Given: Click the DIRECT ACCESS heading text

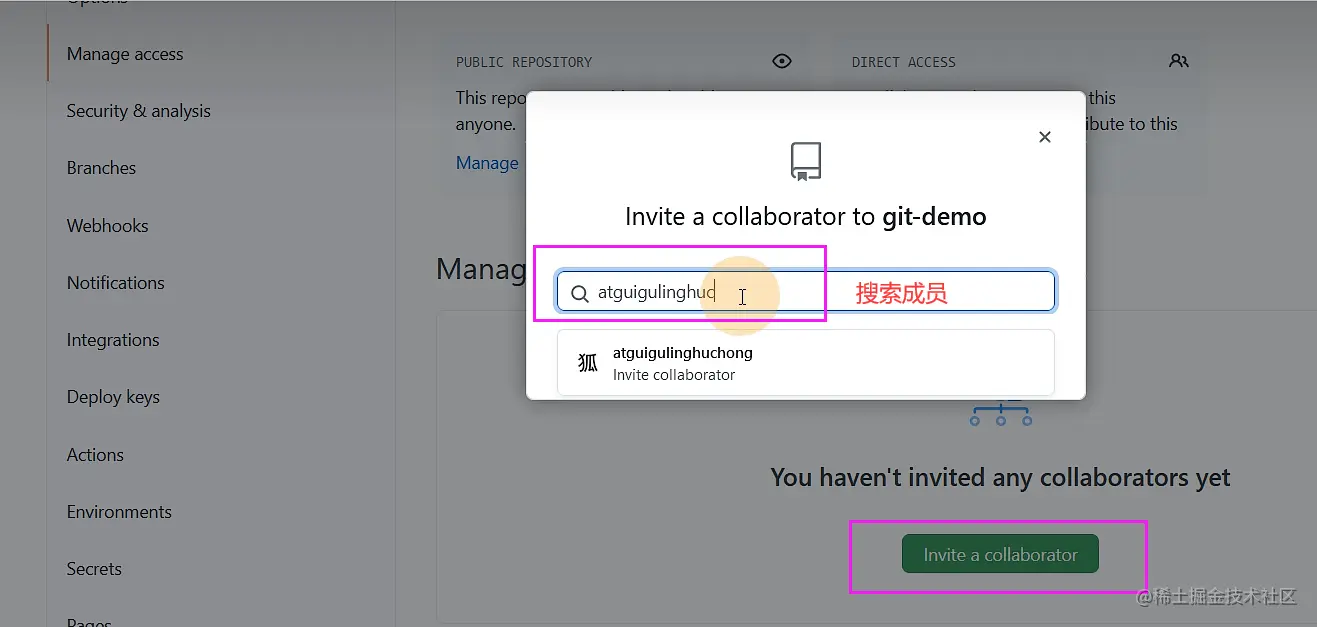Looking at the screenshot, I should [x=904, y=62].
